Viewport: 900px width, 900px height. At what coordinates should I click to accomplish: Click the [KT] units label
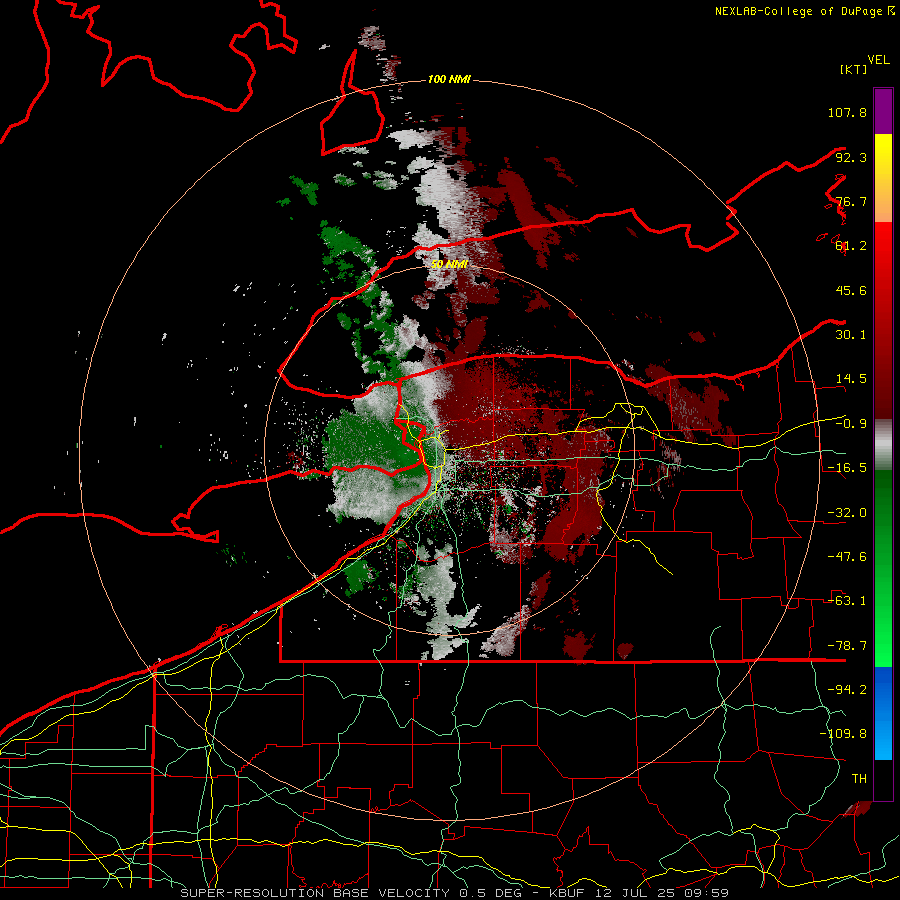(854, 69)
